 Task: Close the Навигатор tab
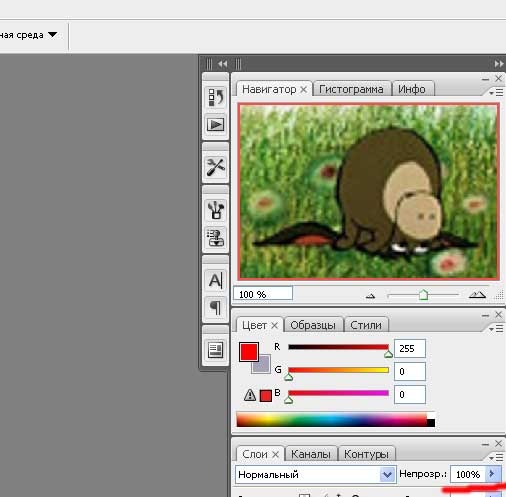coord(303,89)
